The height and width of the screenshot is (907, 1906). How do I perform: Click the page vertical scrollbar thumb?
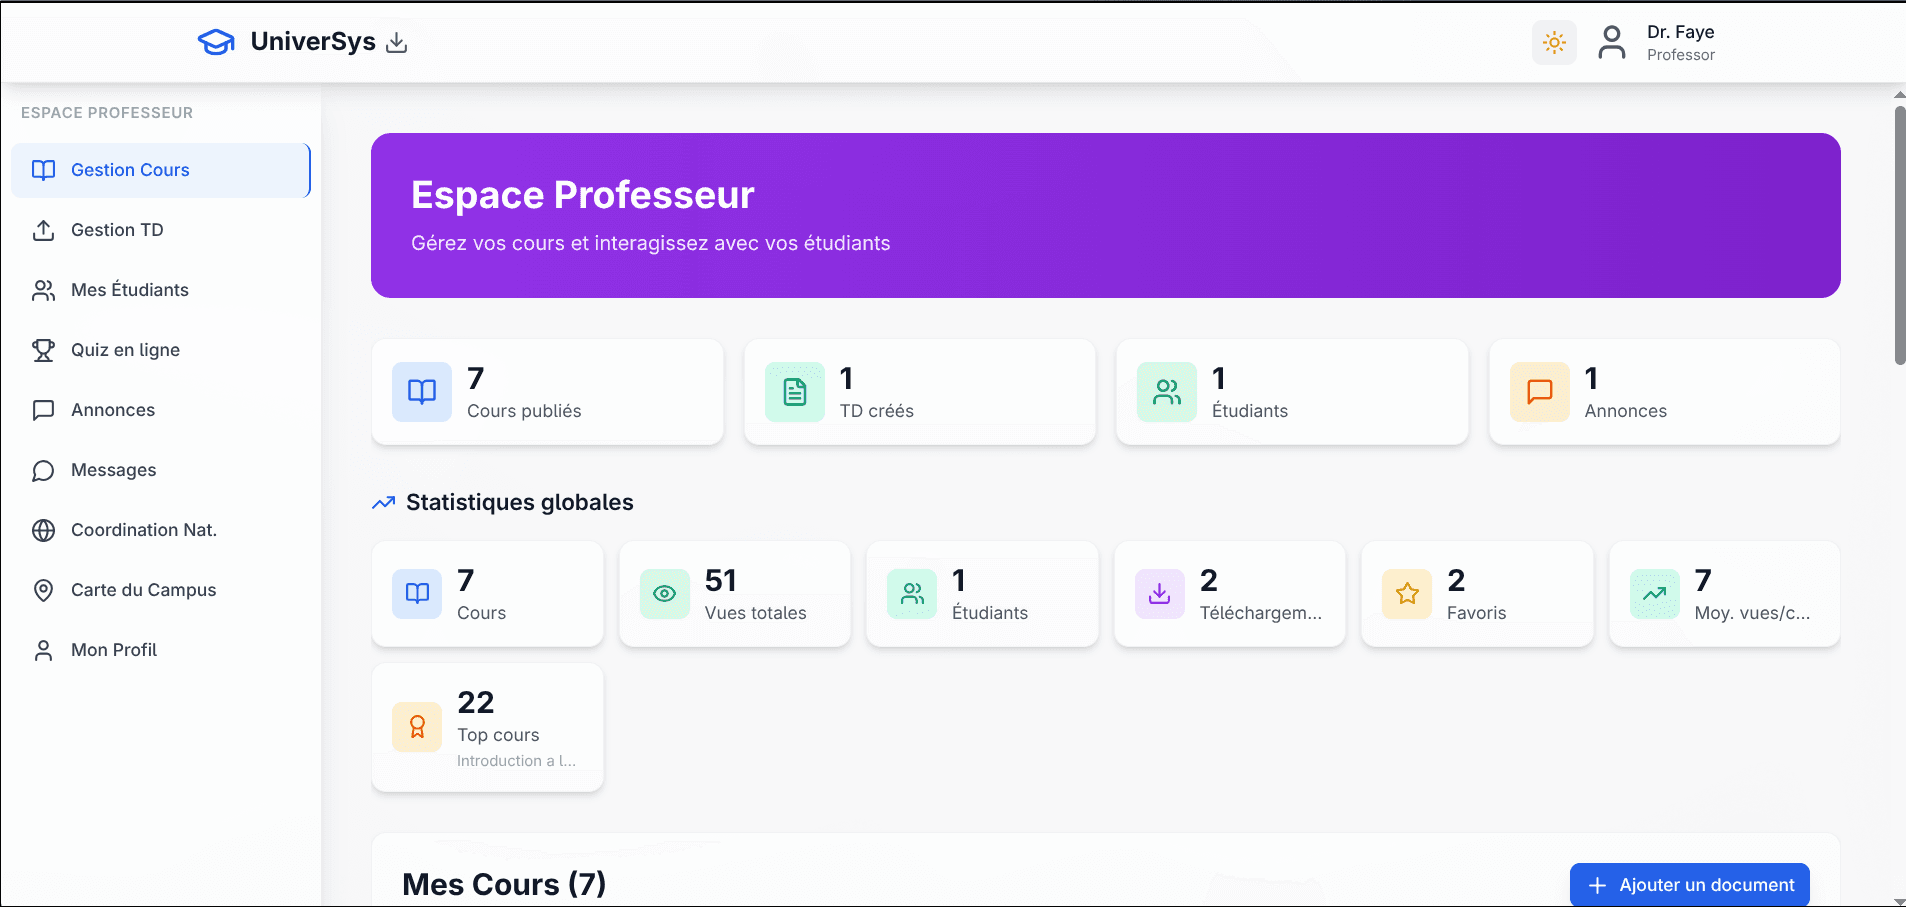(x=1900, y=235)
